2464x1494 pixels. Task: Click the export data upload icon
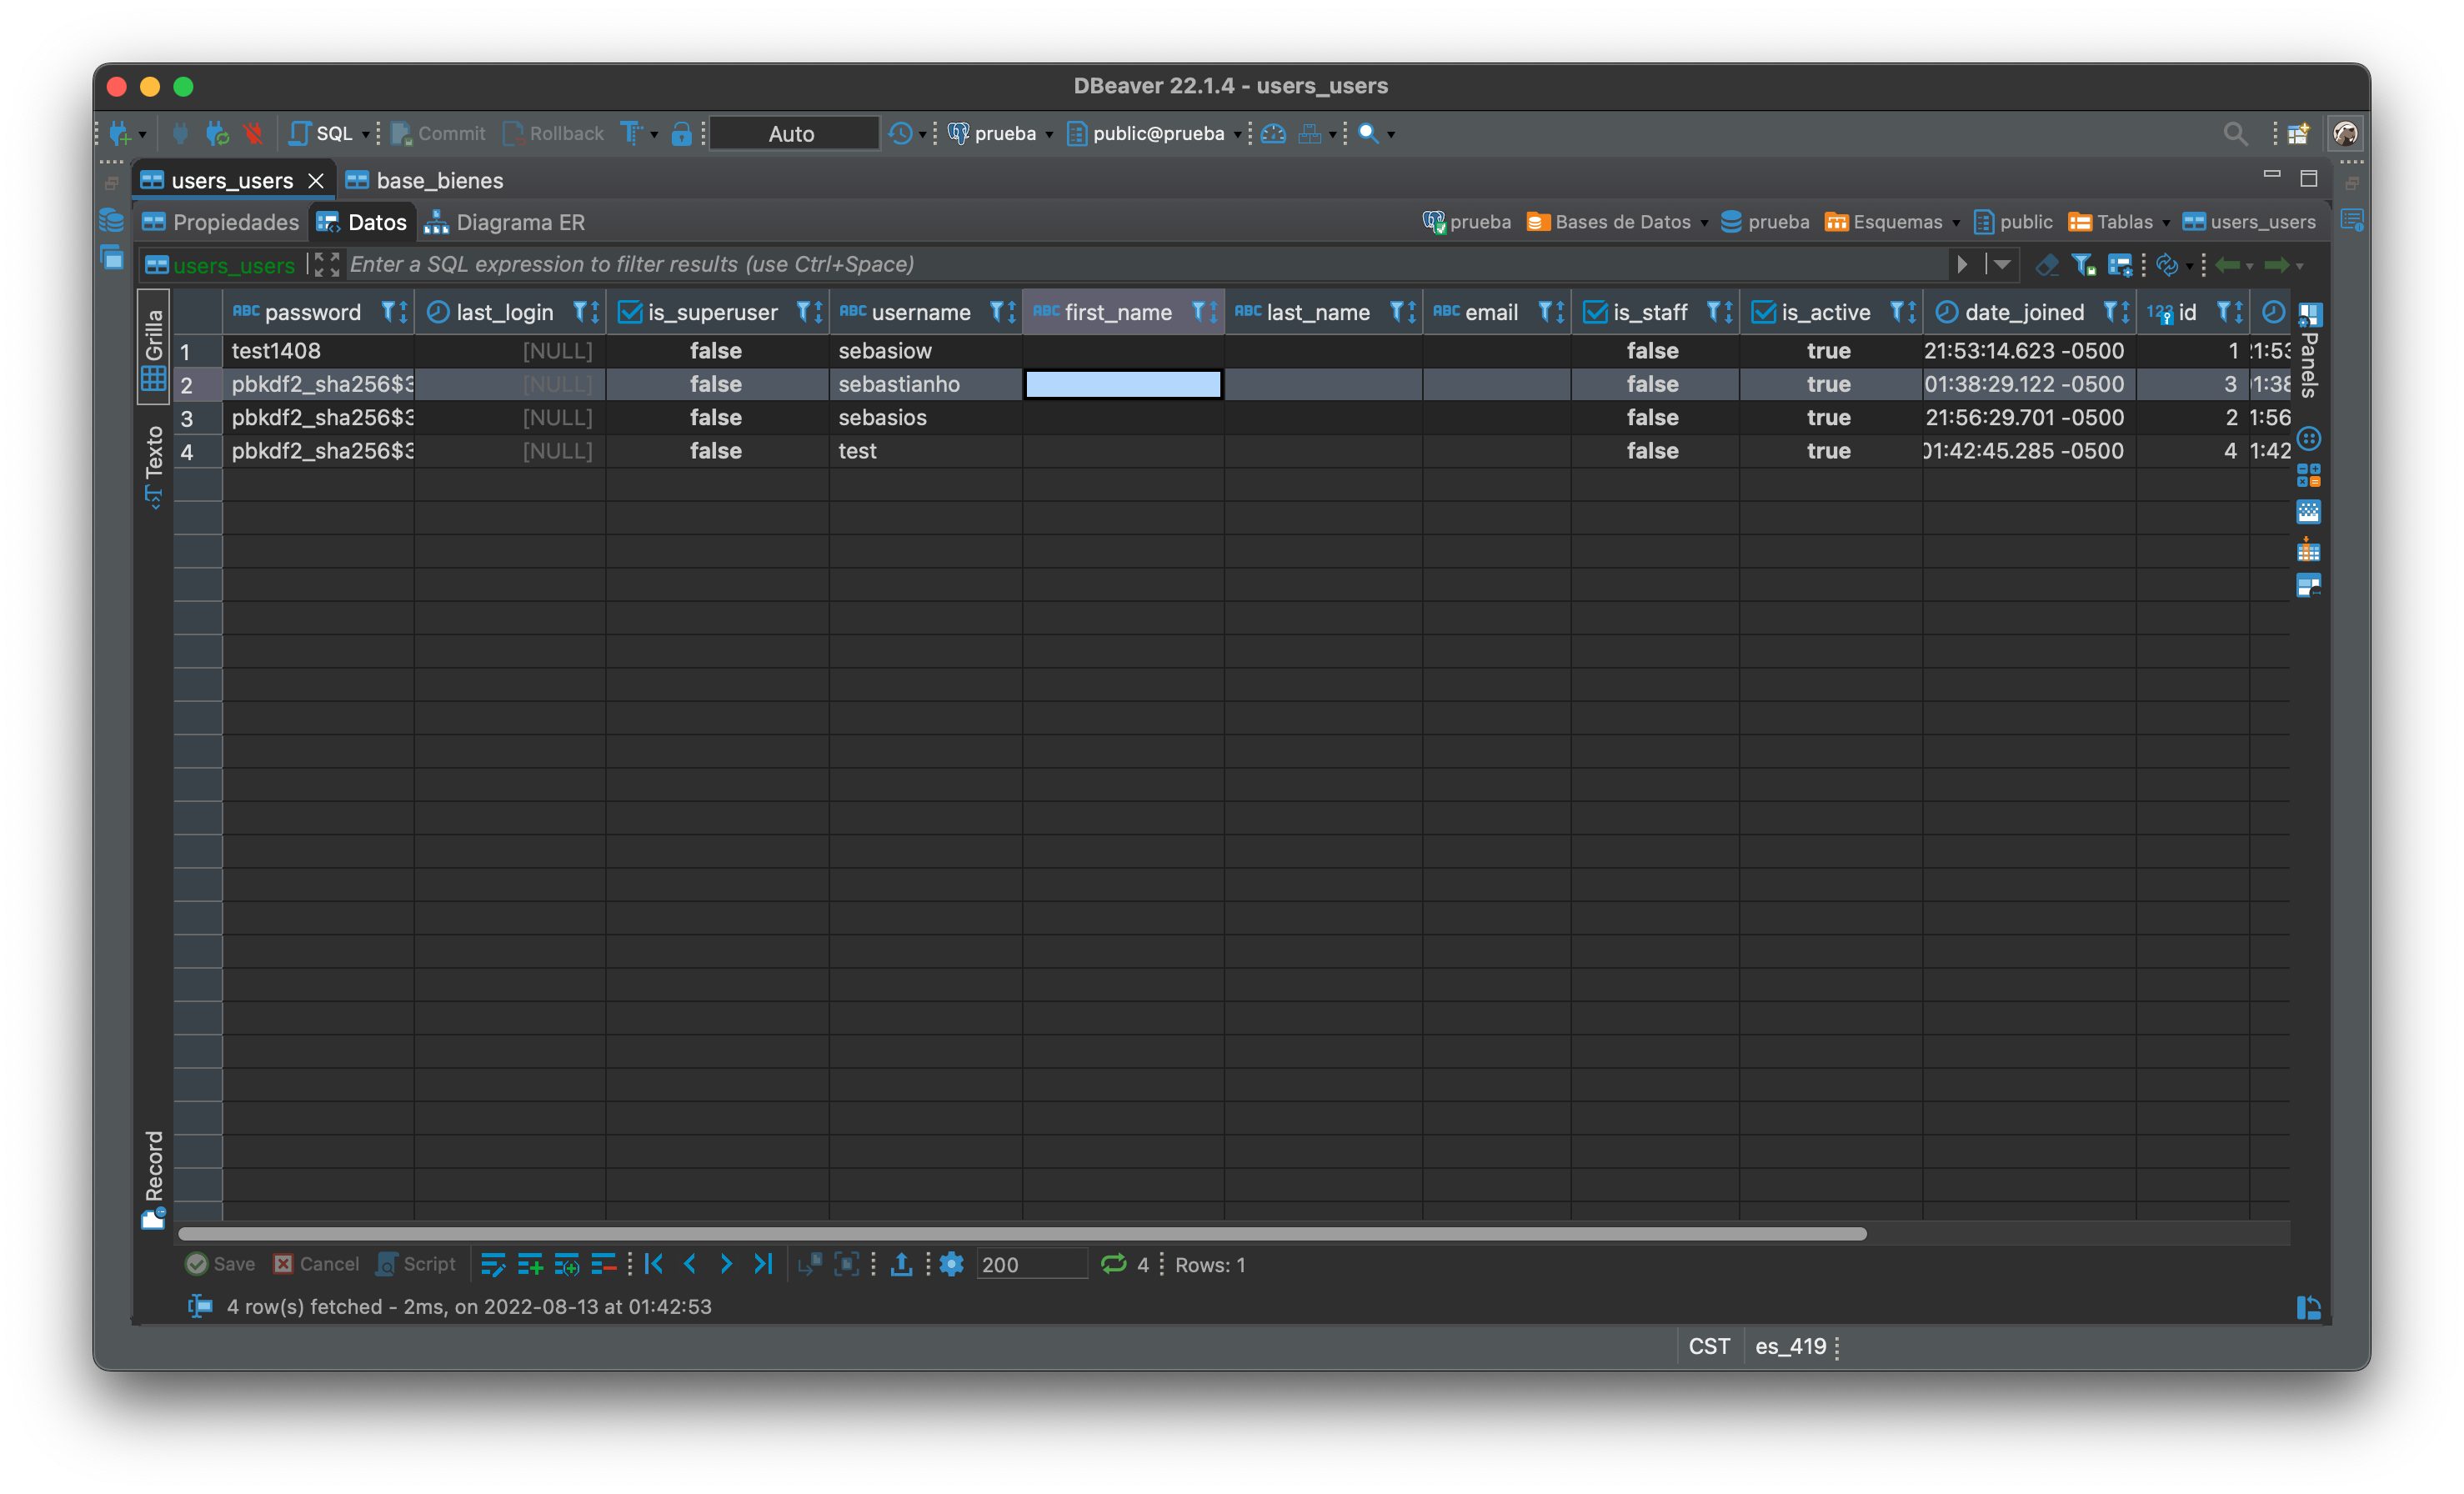pos(901,1264)
